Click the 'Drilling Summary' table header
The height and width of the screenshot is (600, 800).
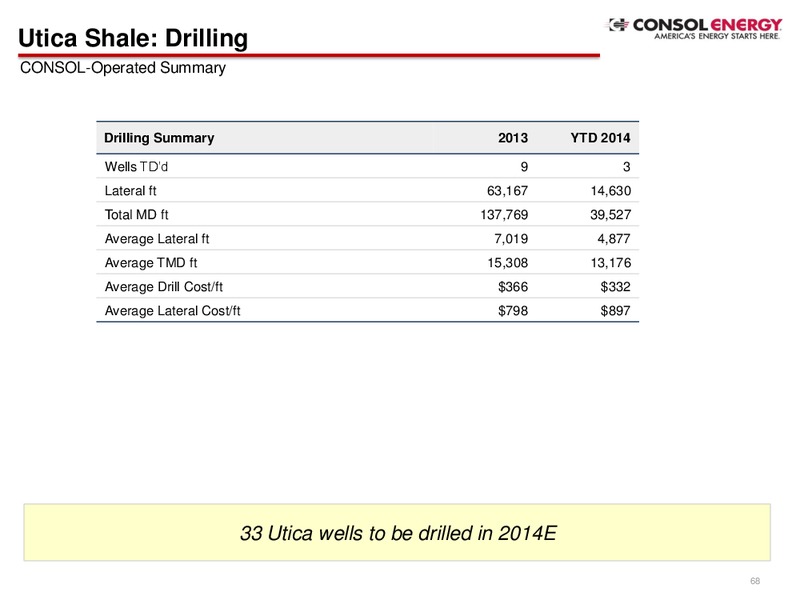tap(159, 138)
